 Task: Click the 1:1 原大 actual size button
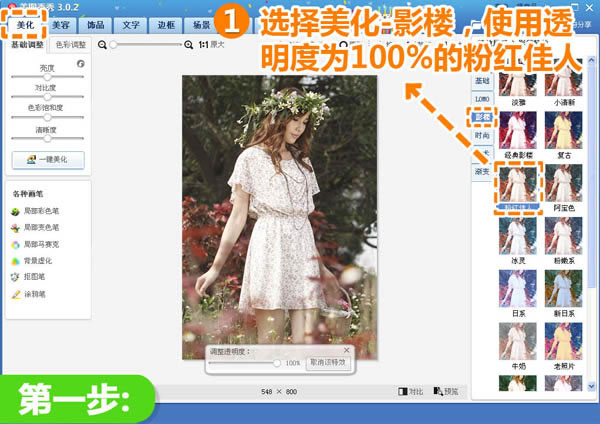(211, 45)
